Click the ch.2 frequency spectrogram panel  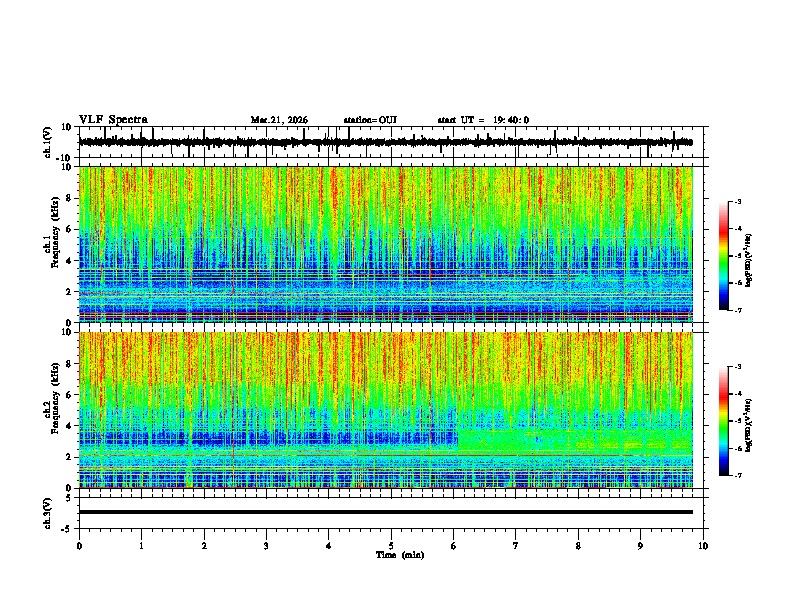coord(393,410)
